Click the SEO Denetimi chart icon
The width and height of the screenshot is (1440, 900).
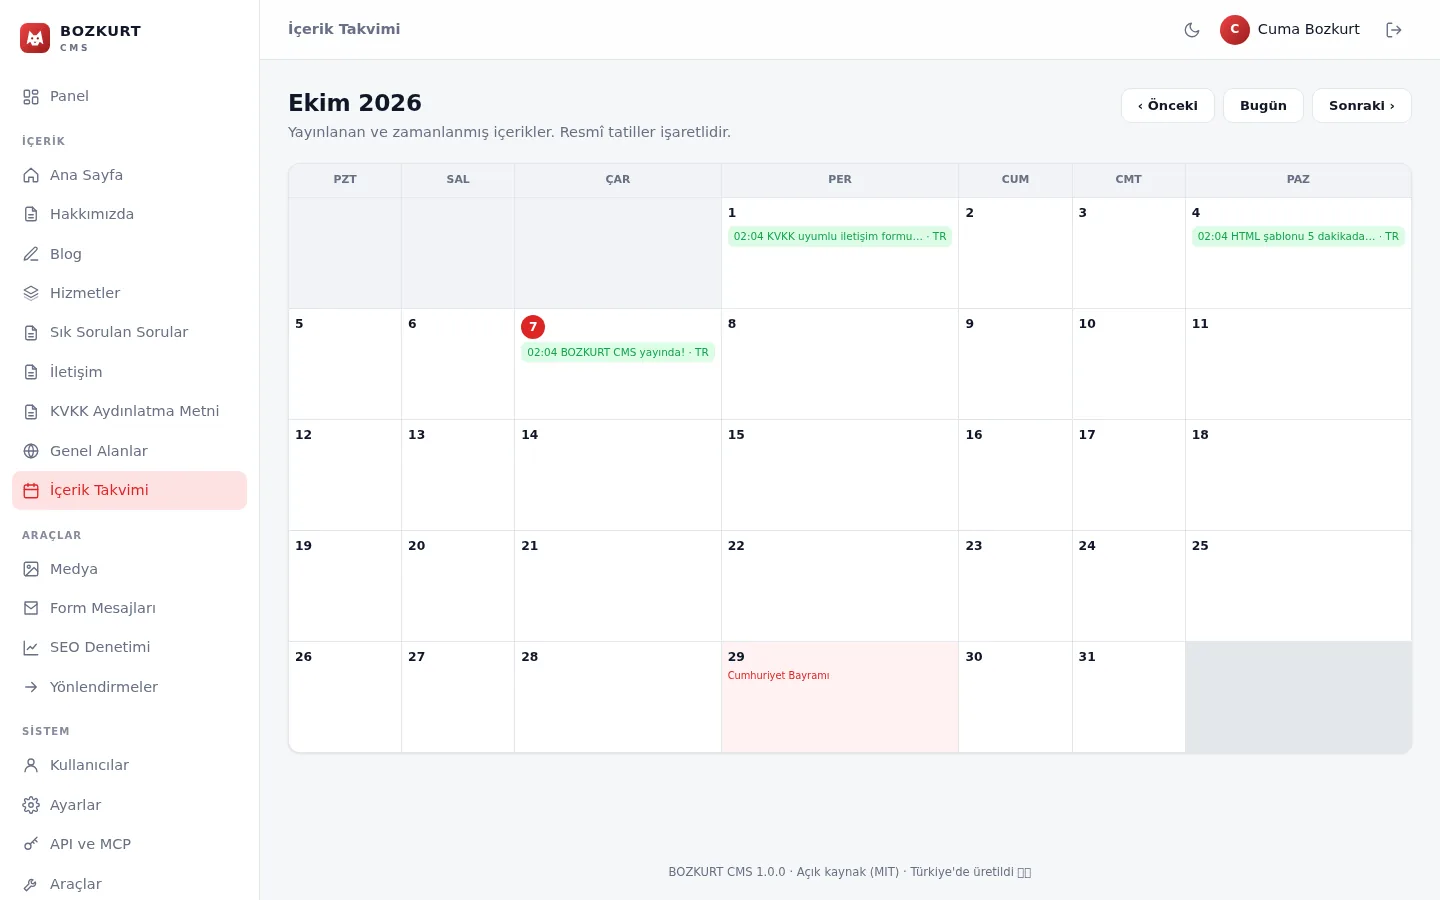click(x=31, y=648)
